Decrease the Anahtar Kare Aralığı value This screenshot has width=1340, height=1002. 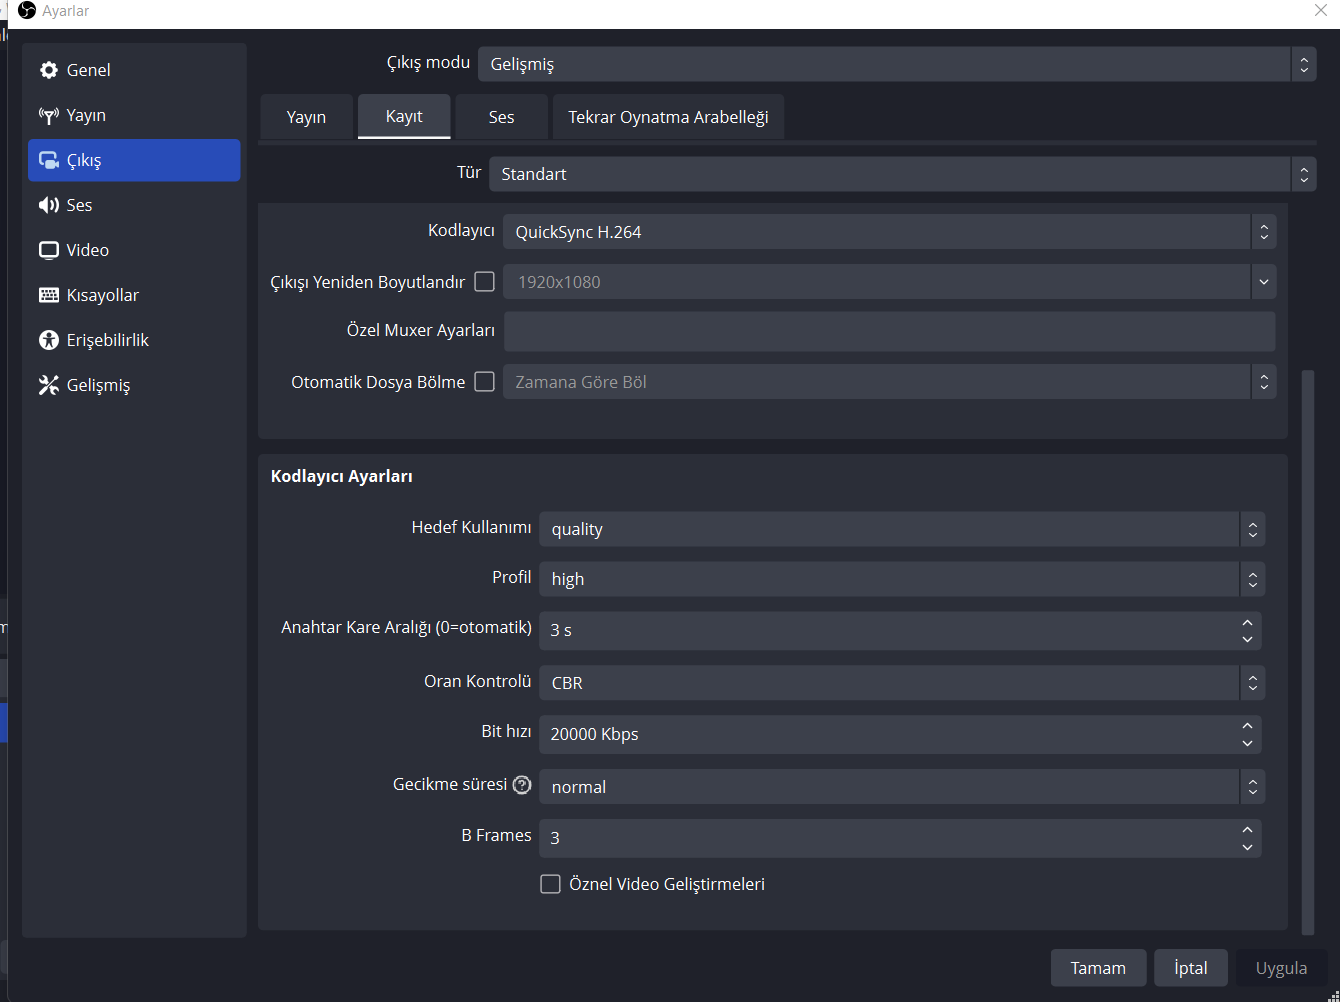pyautogui.click(x=1247, y=639)
